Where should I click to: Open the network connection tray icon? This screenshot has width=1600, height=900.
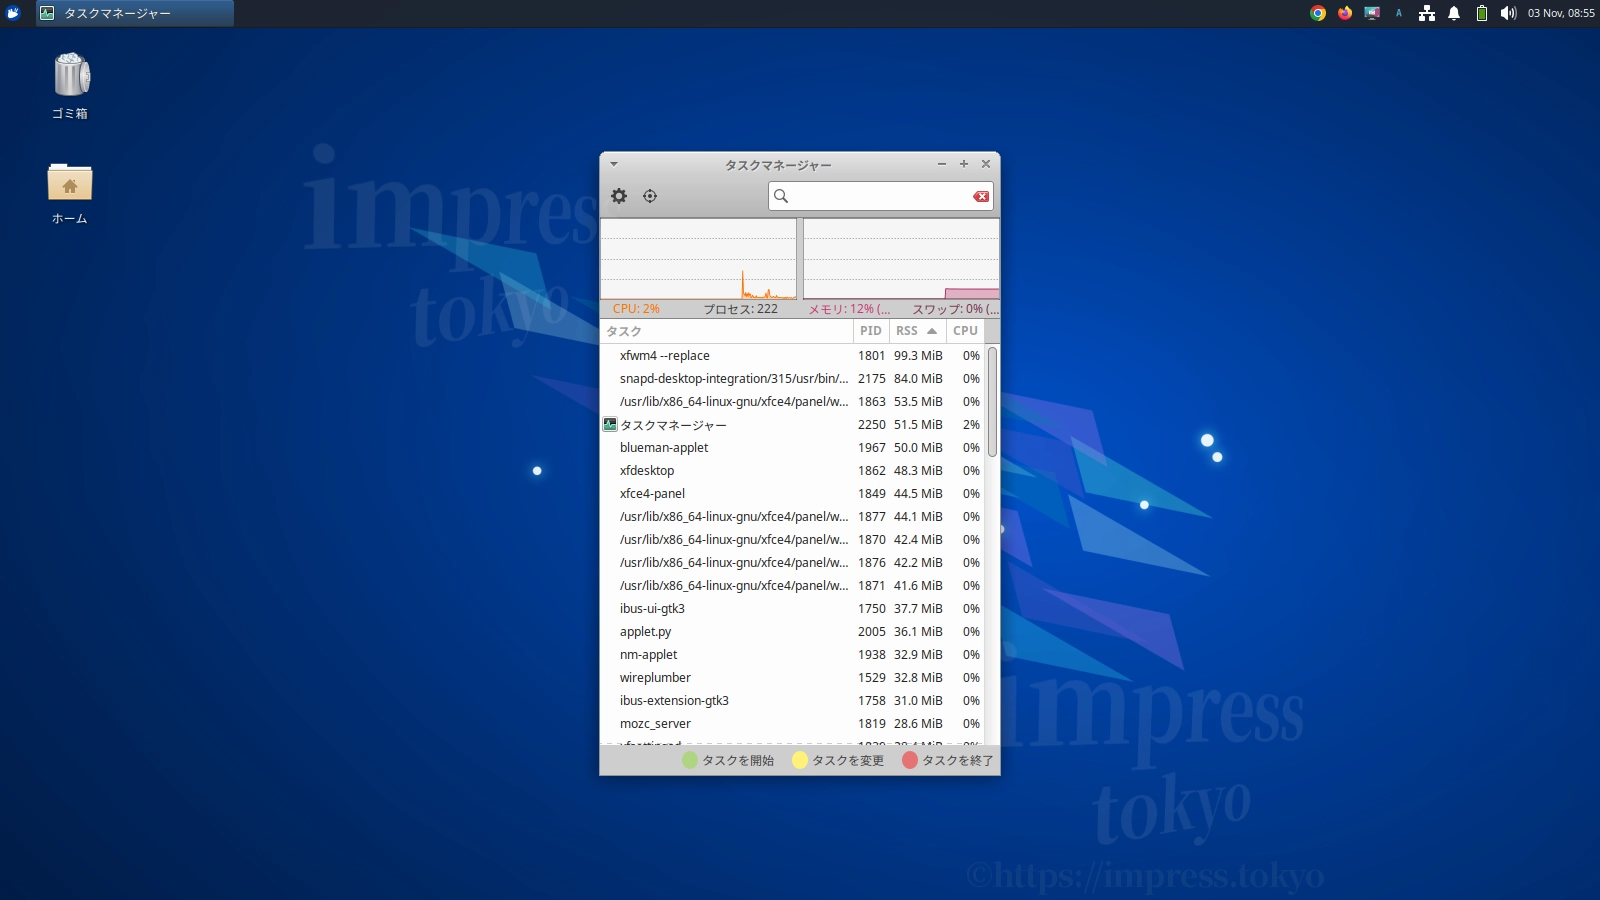pos(1427,13)
